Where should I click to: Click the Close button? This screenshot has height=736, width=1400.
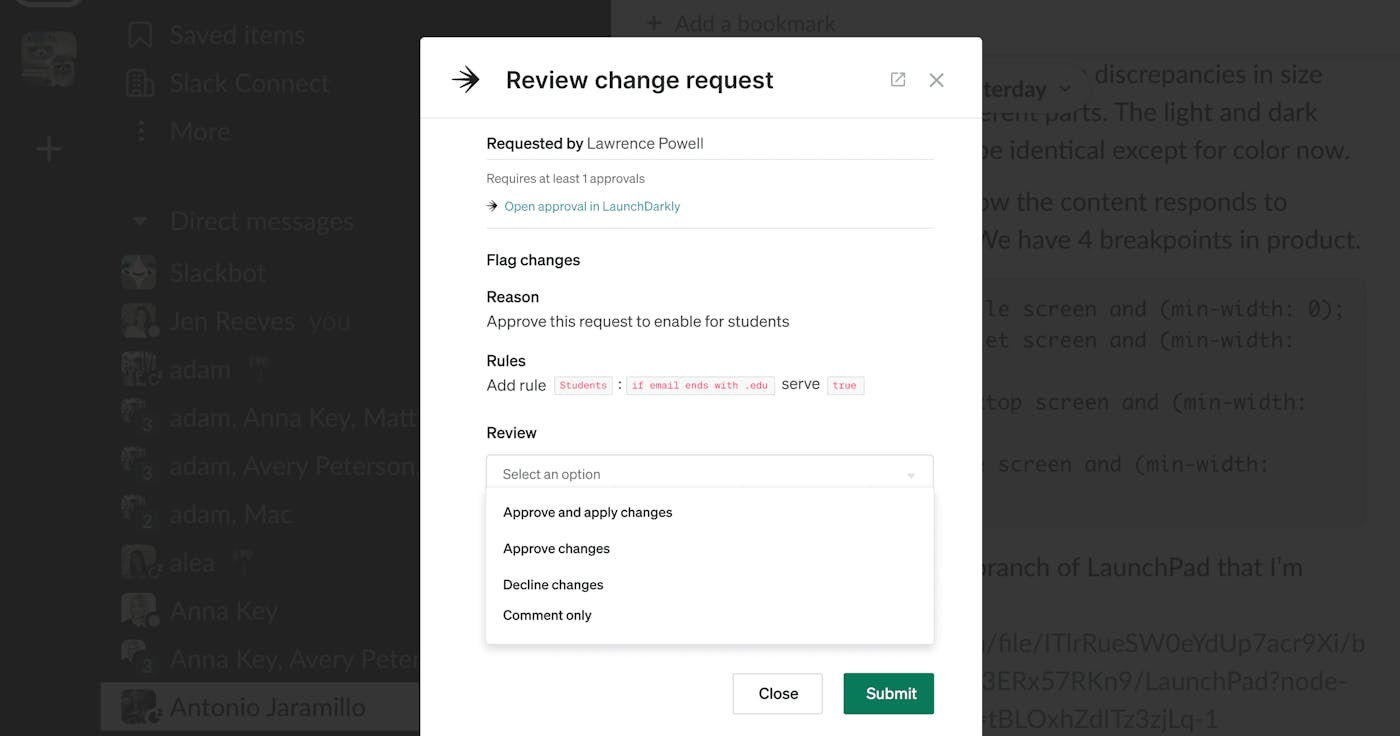[x=777, y=693]
